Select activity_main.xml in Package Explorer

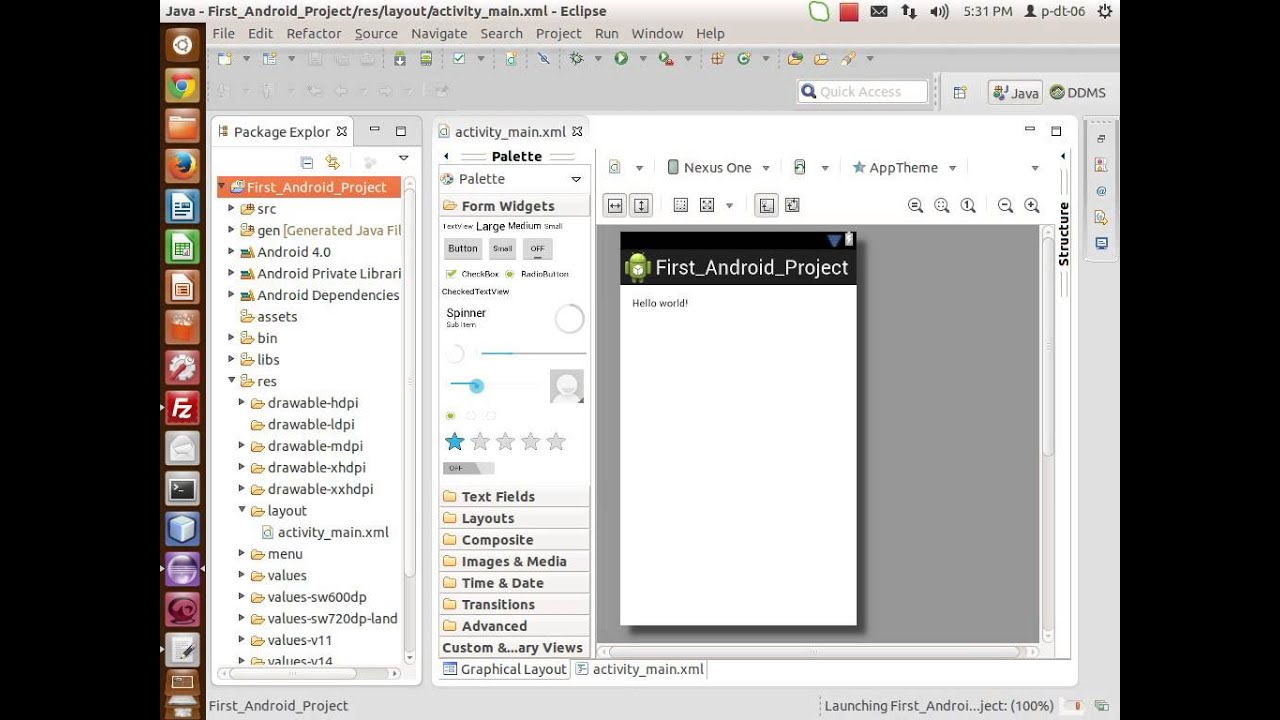pyautogui.click(x=325, y=533)
